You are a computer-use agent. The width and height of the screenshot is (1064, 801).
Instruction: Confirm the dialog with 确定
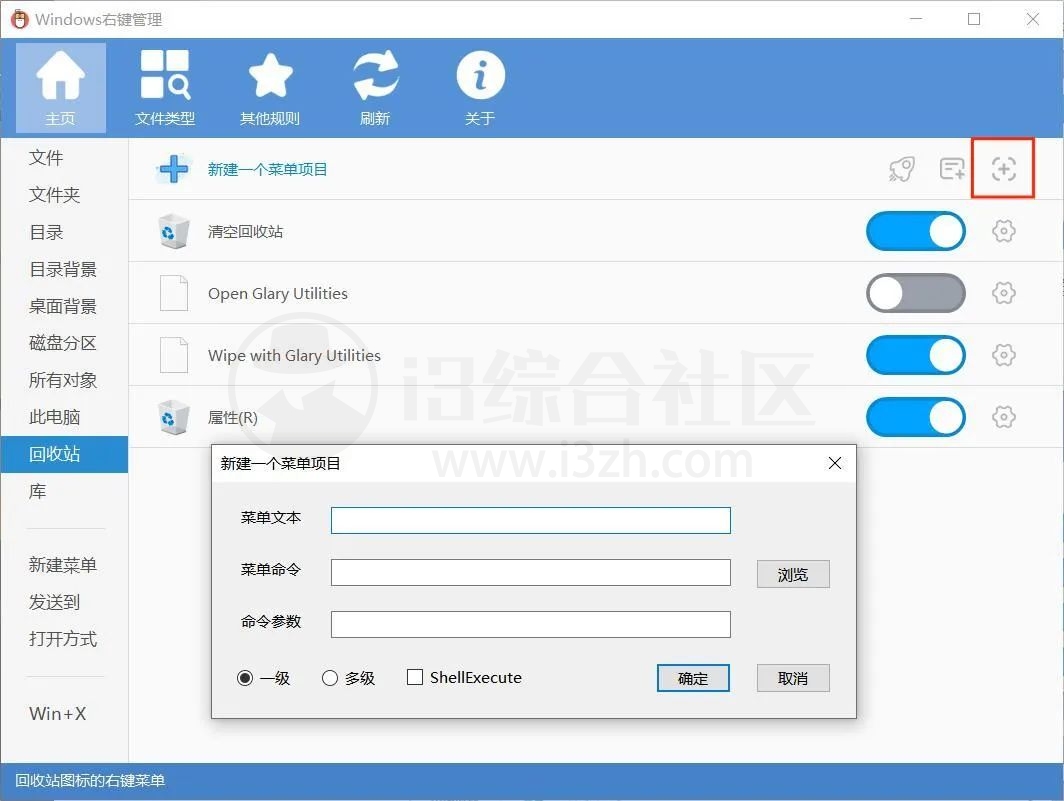click(693, 678)
